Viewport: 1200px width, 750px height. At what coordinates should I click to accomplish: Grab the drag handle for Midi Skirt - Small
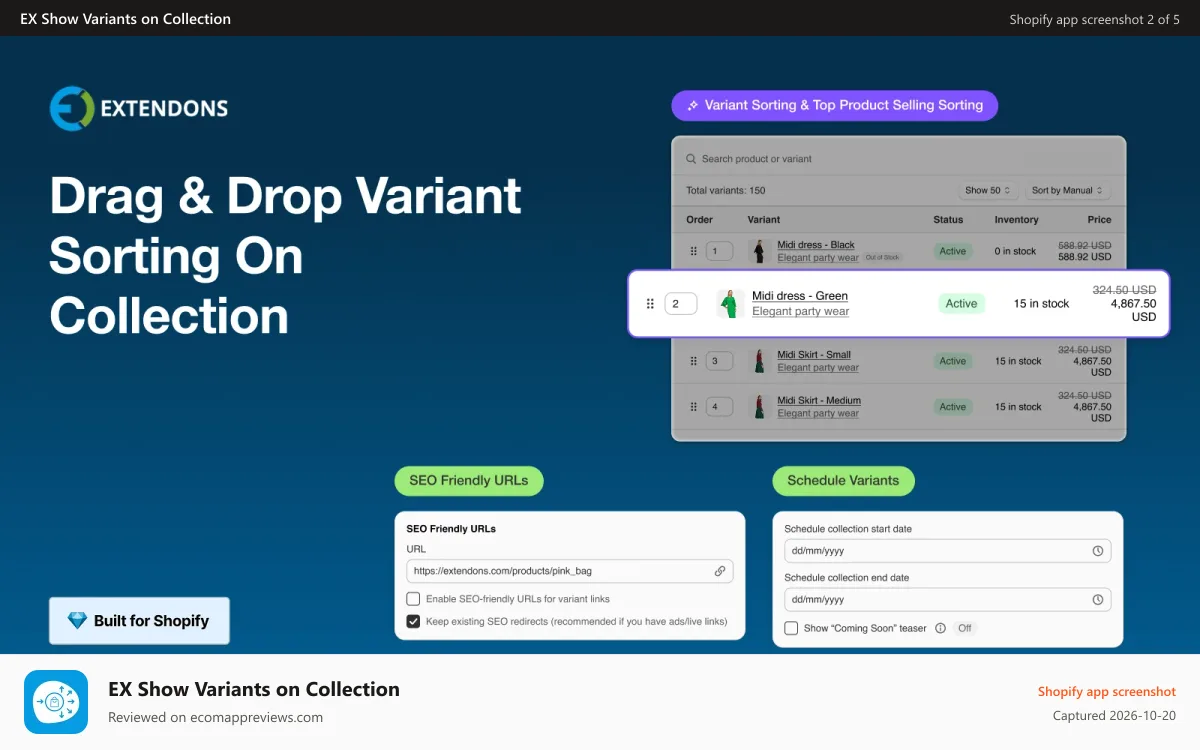point(693,361)
